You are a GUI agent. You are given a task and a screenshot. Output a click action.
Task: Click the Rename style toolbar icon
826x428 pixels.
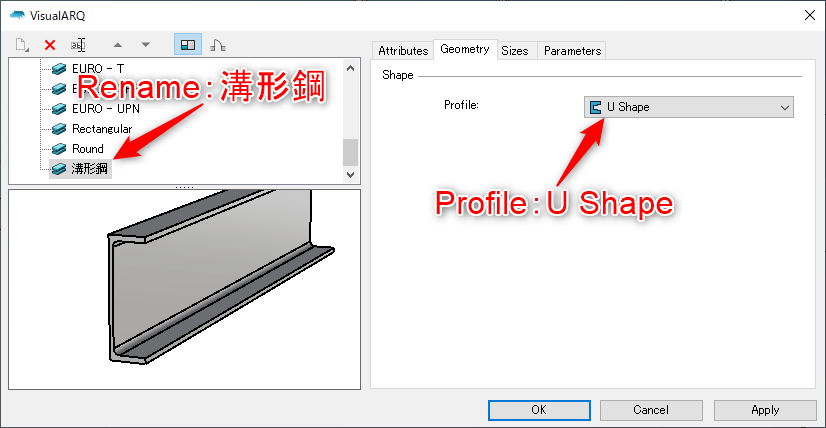pyautogui.click(x=78, y=45)
